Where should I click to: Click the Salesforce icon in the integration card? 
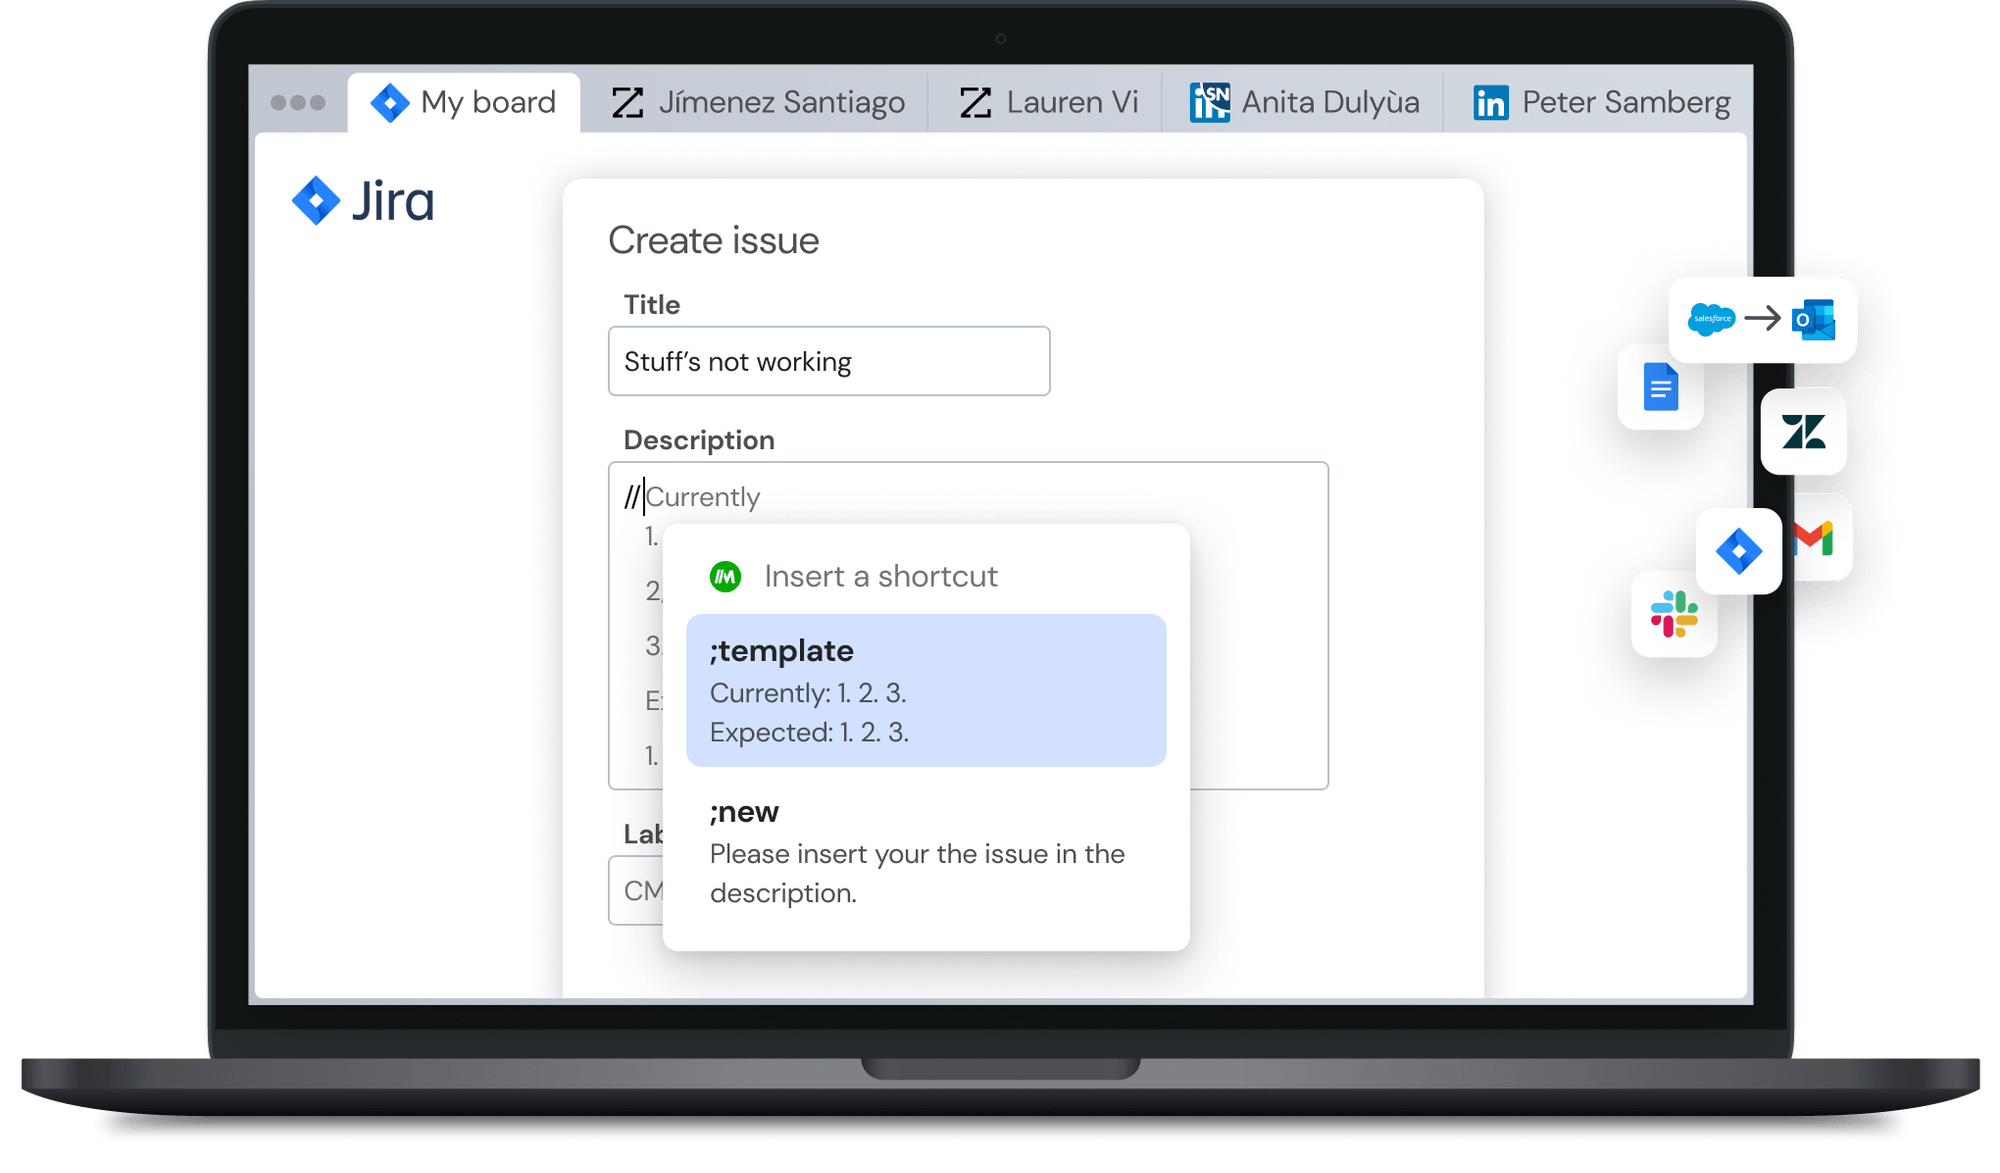click(x=1711, y=320)
